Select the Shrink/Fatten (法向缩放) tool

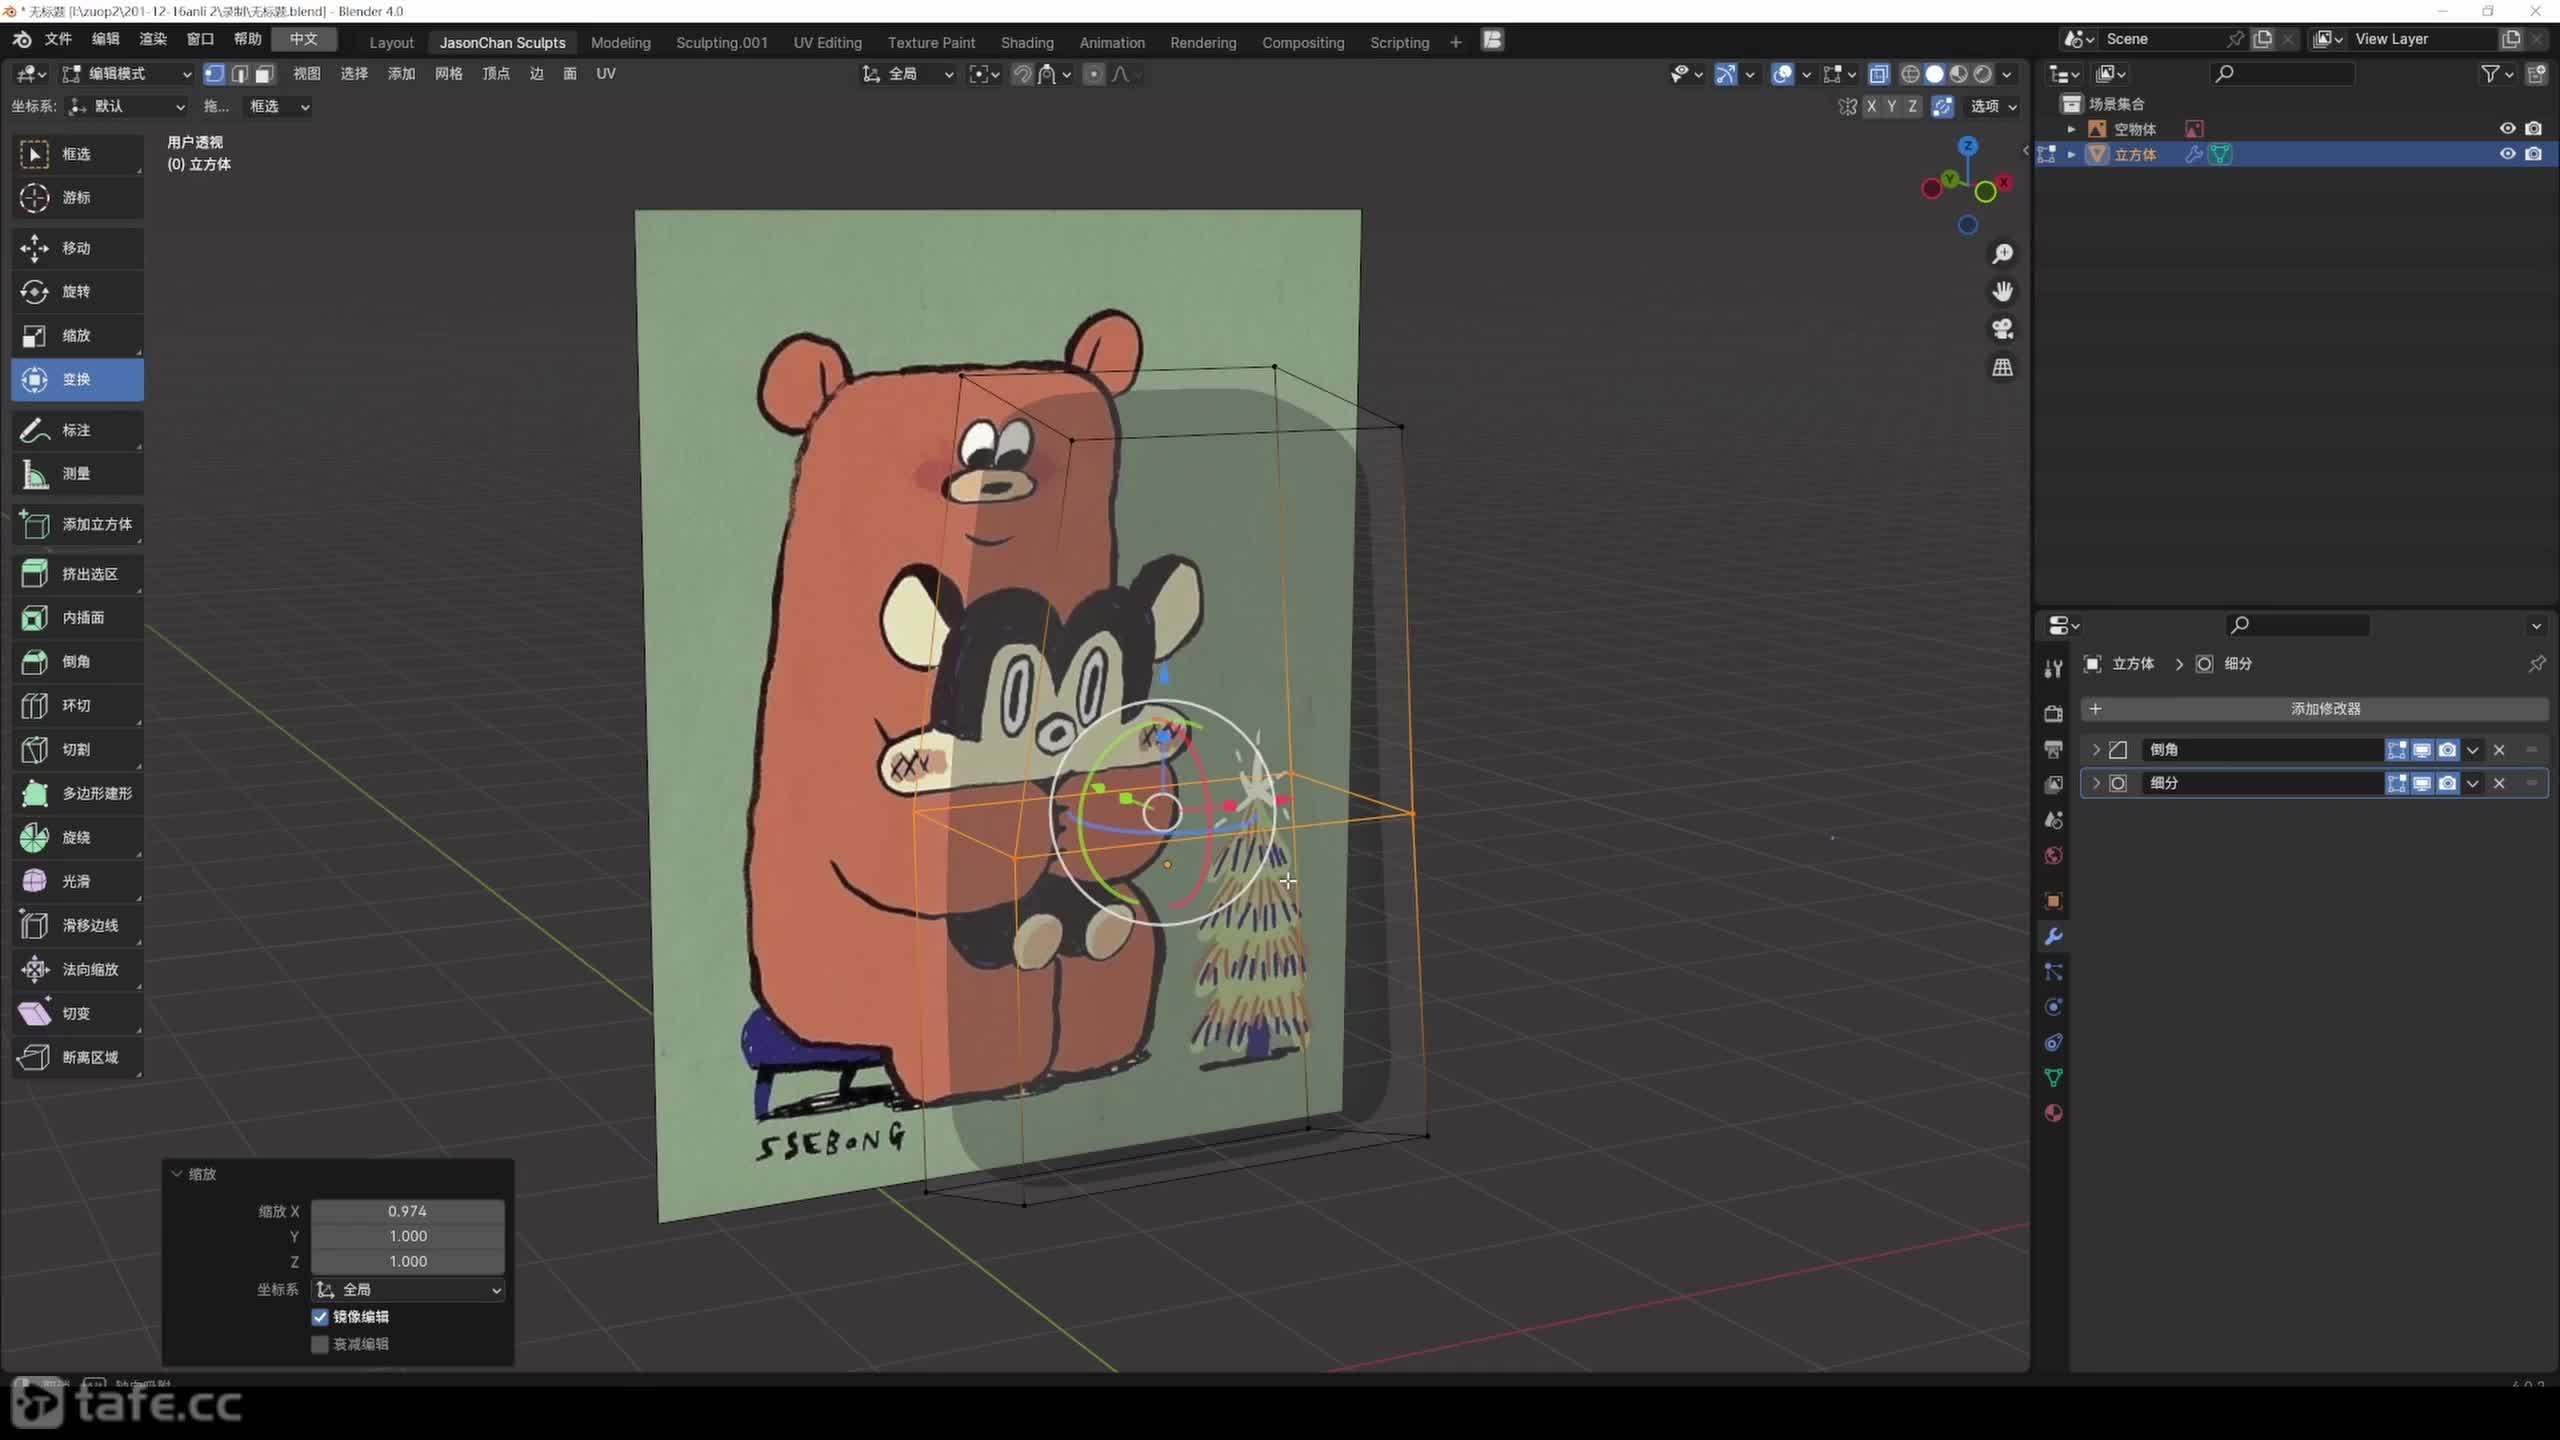pyautogui.click(x=78, y=970)
